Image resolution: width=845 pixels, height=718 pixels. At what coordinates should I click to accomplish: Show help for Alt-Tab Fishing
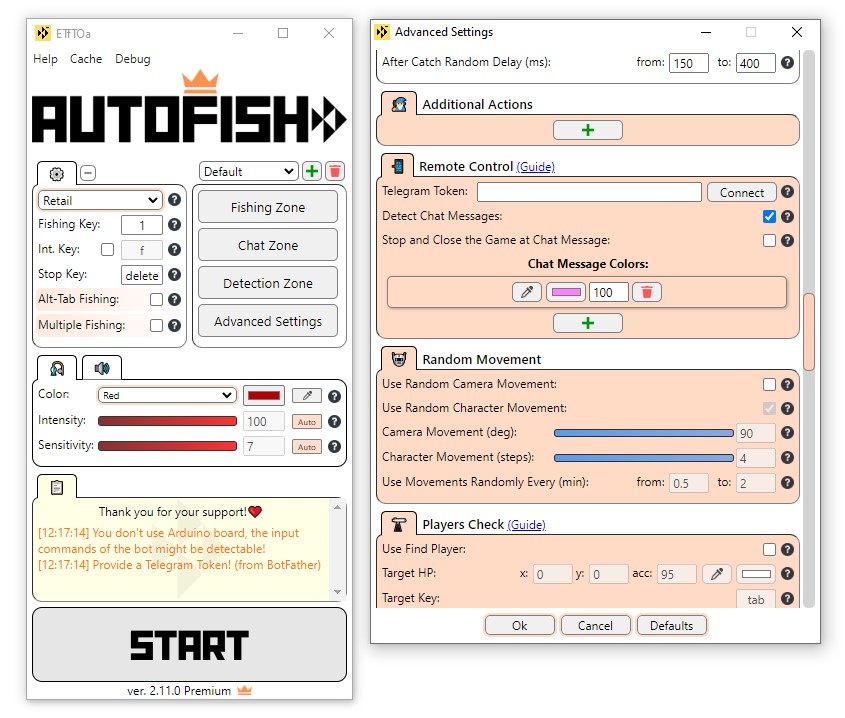coord(174,300)
